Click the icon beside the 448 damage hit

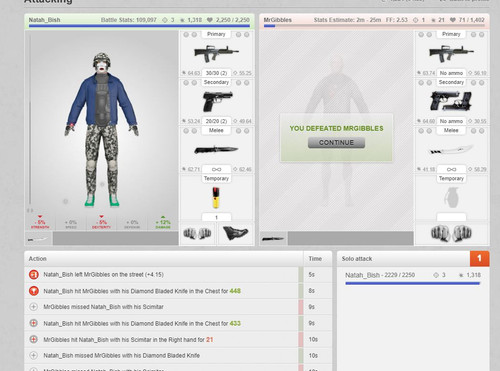click(33, 291)
